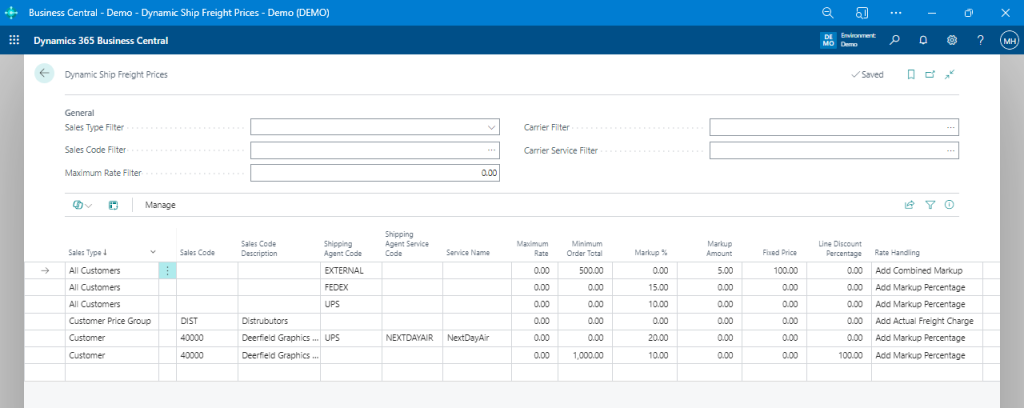The image size is (1024, 408).
Task: Open Carrier Service Filter lookup ellipsis
Action: click(951, 150)
